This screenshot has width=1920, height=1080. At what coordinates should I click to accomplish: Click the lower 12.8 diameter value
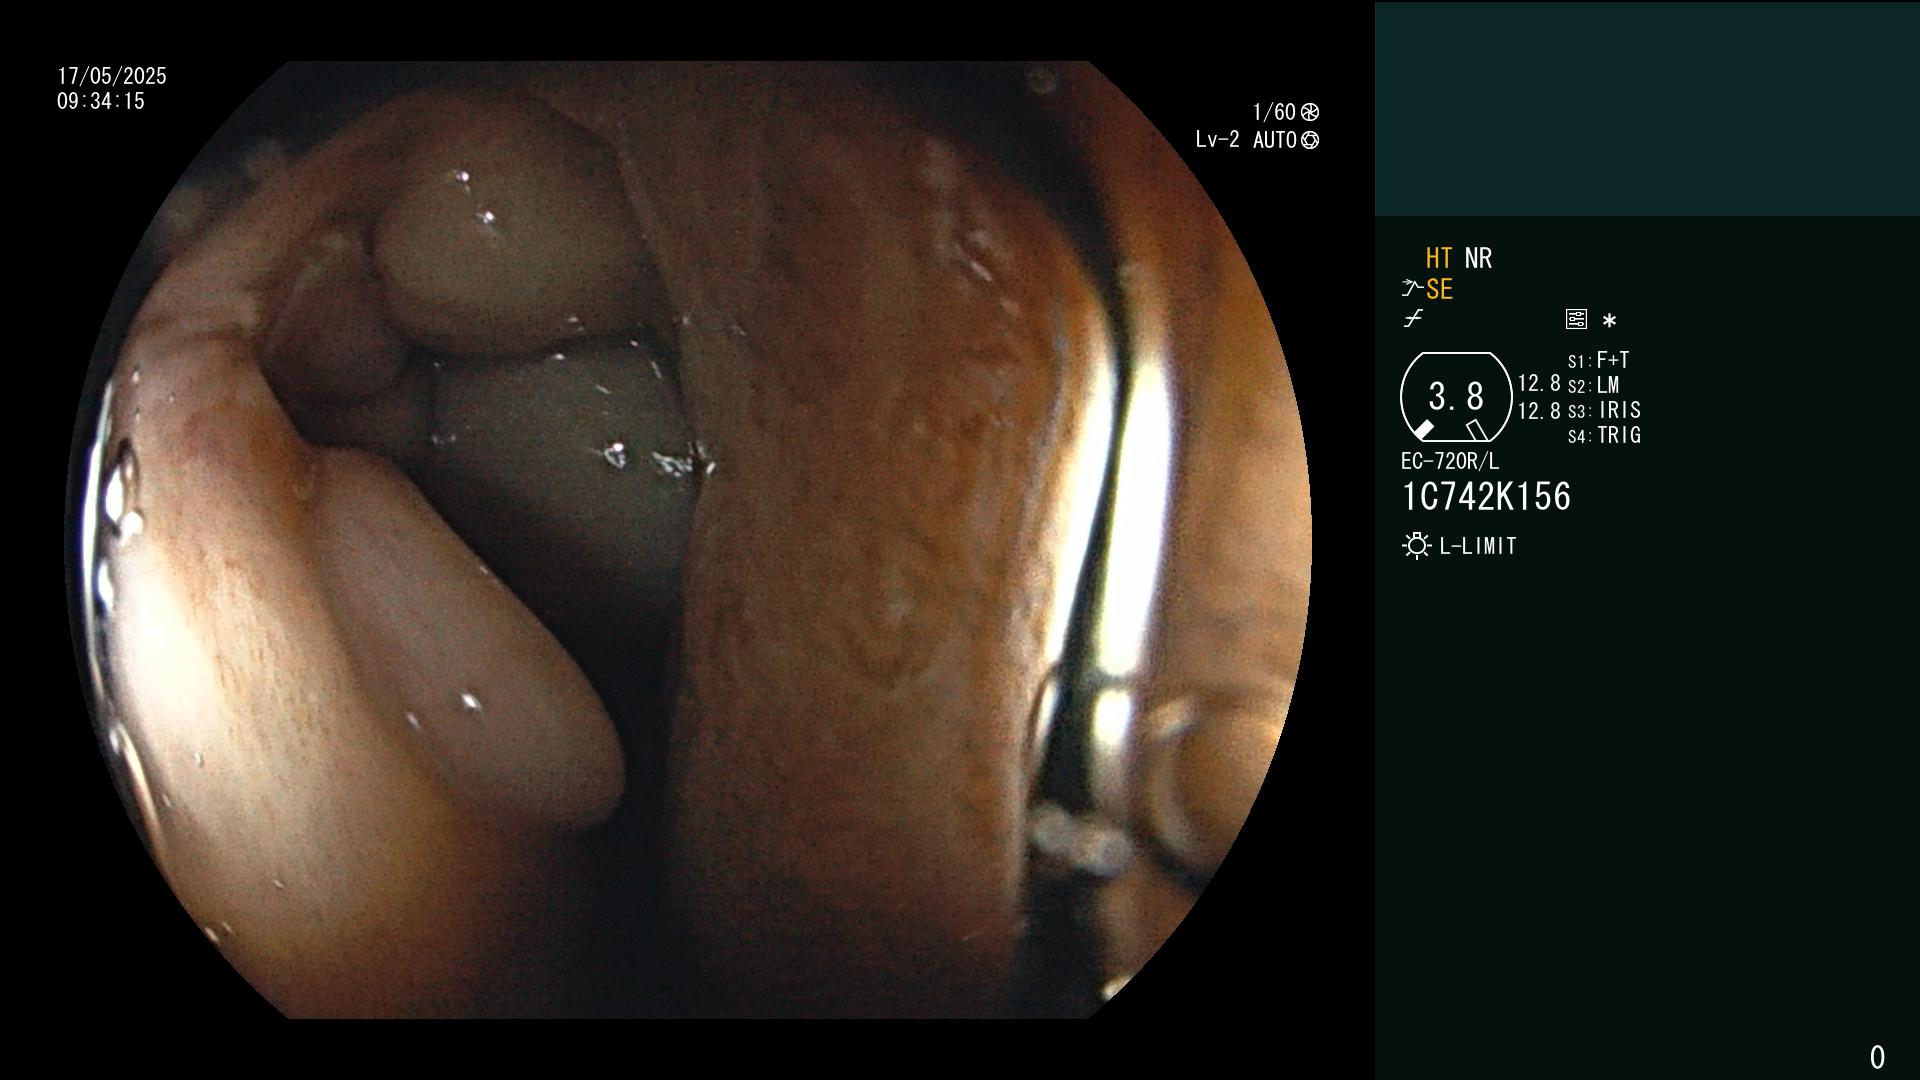[x=1539, y=411]
